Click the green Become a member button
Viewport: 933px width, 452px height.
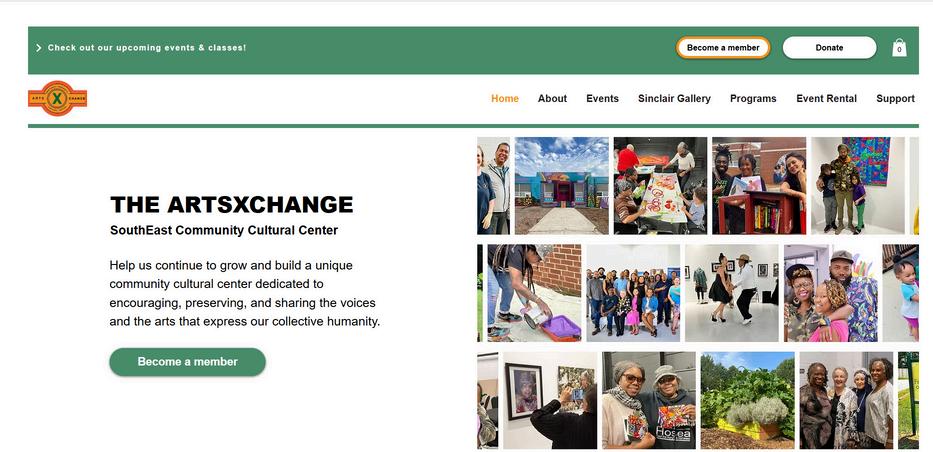[x=187, y=362]
